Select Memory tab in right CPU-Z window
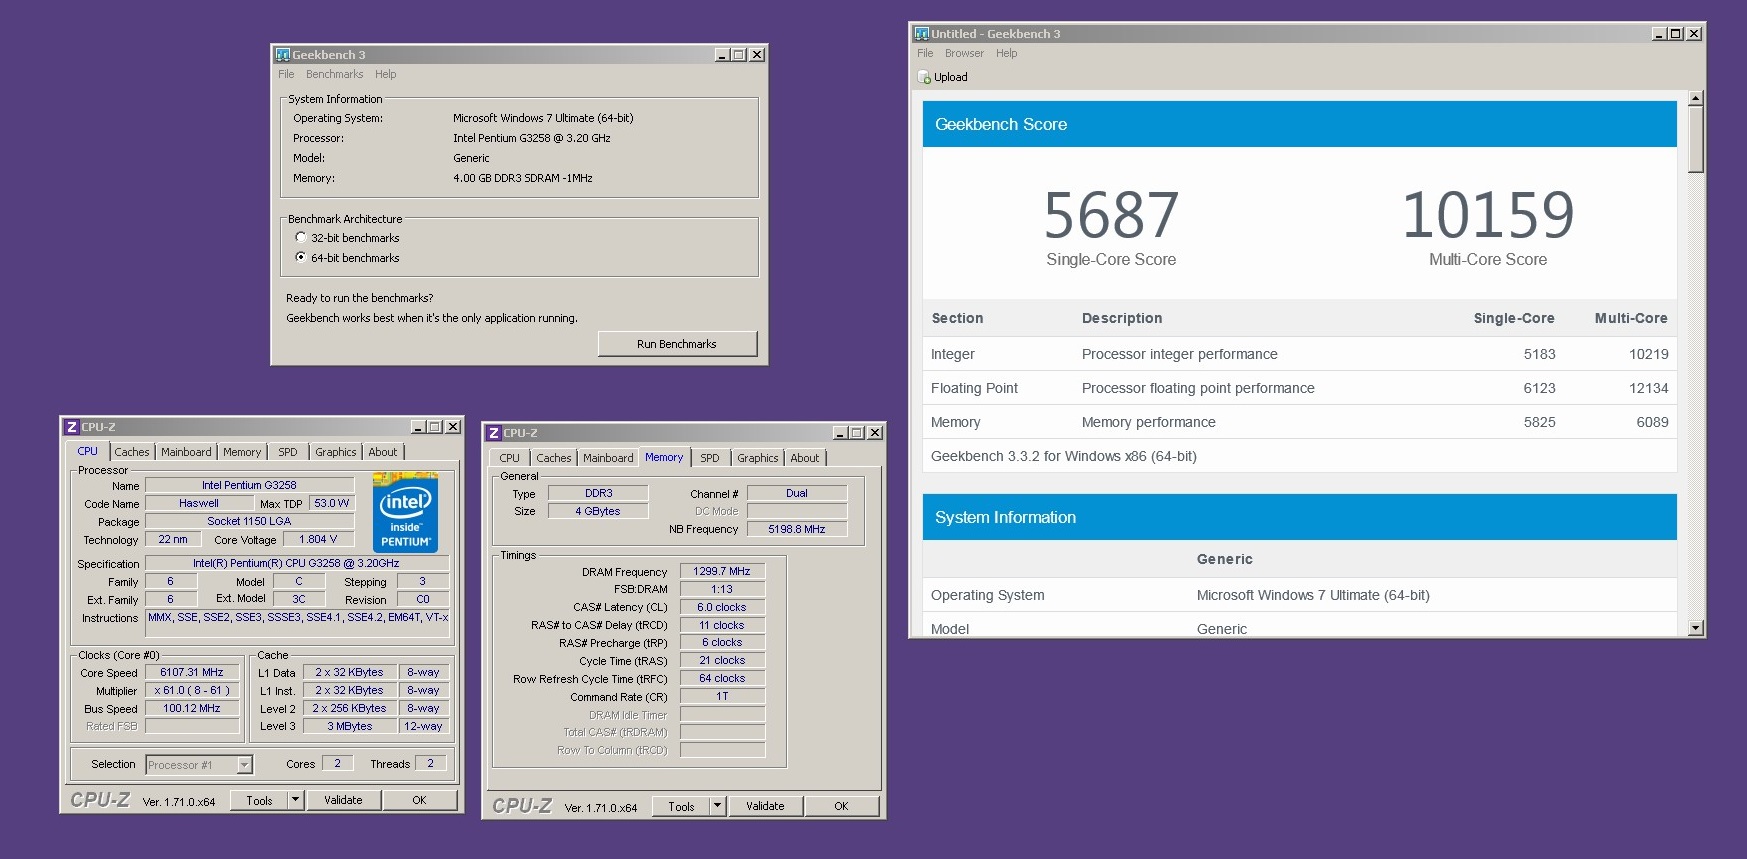This screenshot has height=859, width=1747. coord(664,457)
